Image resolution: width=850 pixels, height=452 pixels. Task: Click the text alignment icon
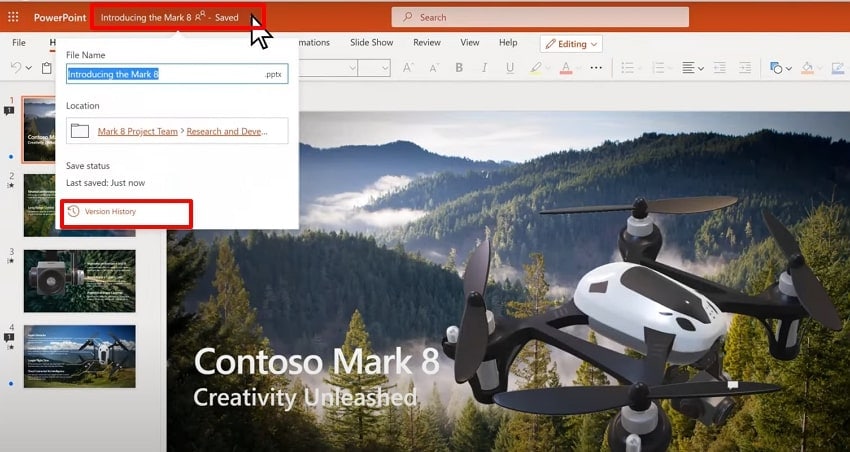[x=688, y=68]
